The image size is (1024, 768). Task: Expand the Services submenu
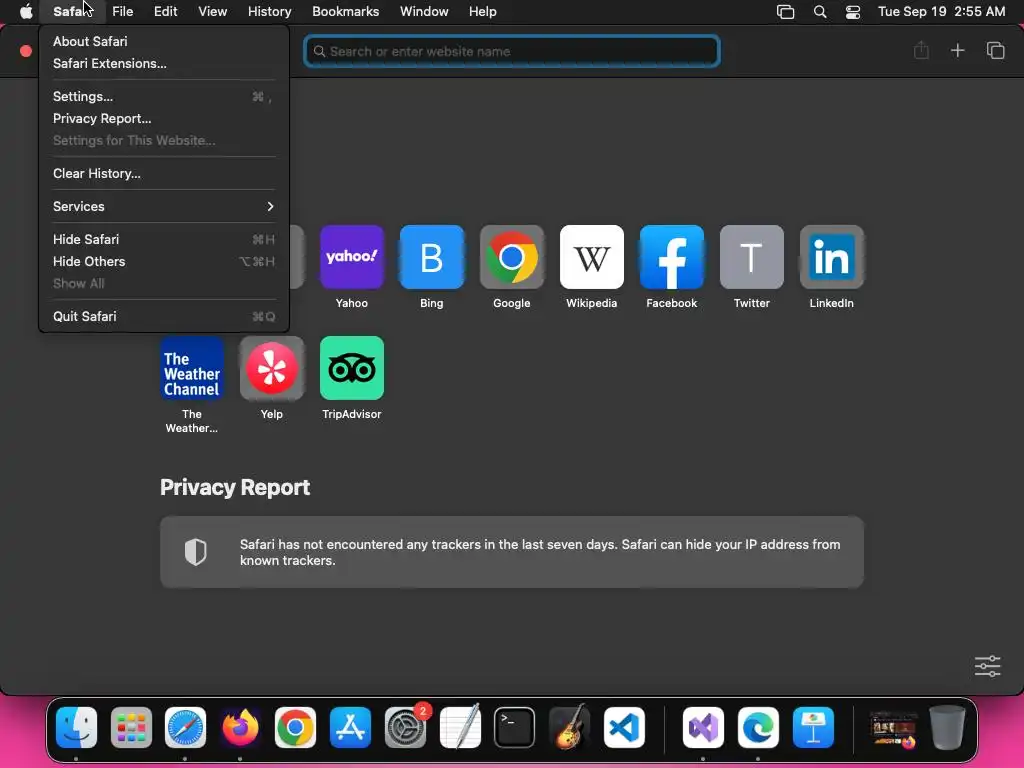click(164, 206)
